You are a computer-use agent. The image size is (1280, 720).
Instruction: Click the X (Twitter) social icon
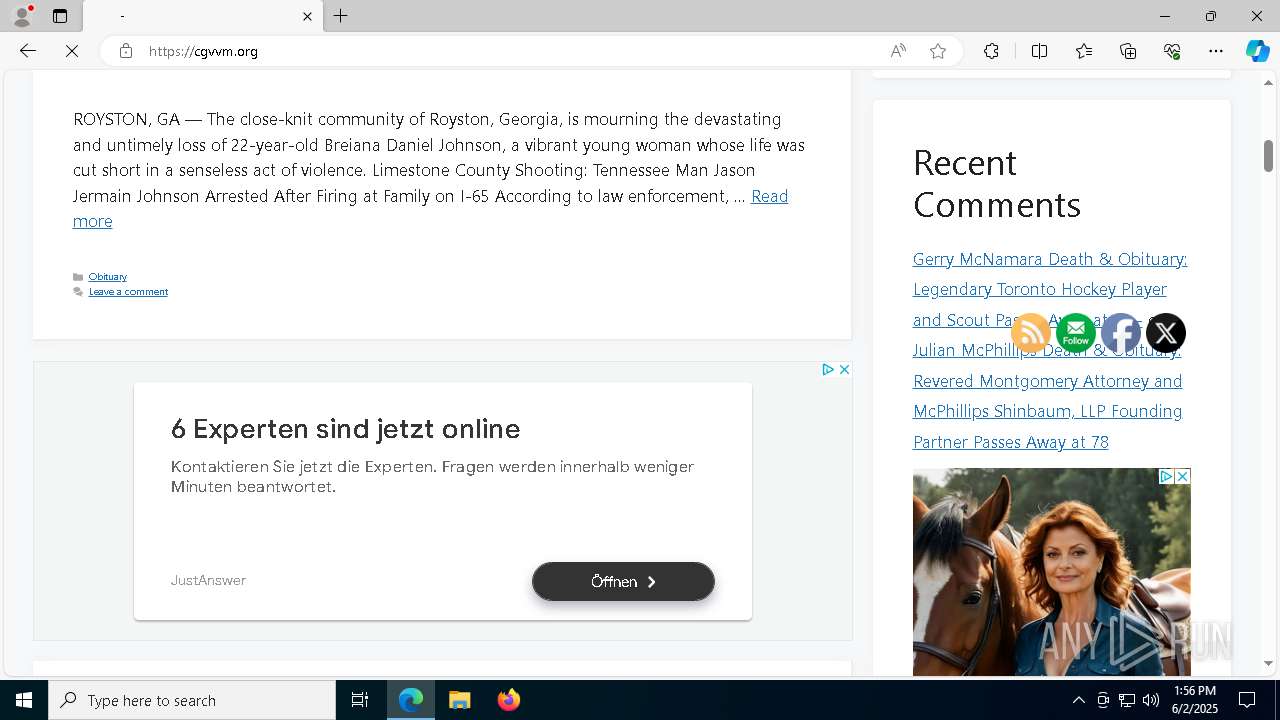point(1166,333)
